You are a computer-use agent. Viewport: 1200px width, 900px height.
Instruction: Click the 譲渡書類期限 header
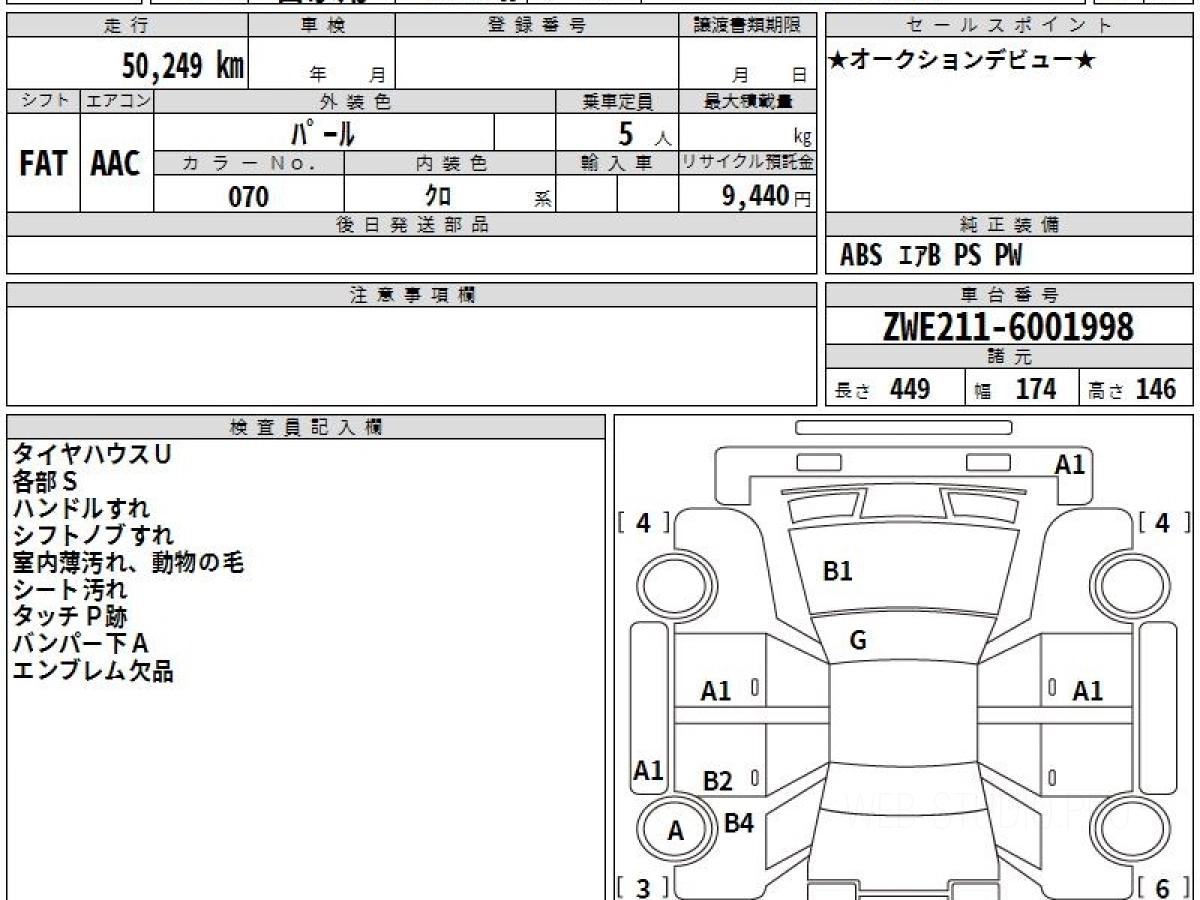748,26
